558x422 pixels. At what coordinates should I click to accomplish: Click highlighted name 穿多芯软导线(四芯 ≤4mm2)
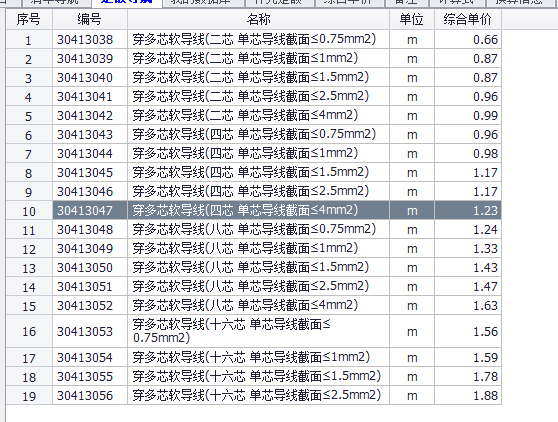pos(258,211)
